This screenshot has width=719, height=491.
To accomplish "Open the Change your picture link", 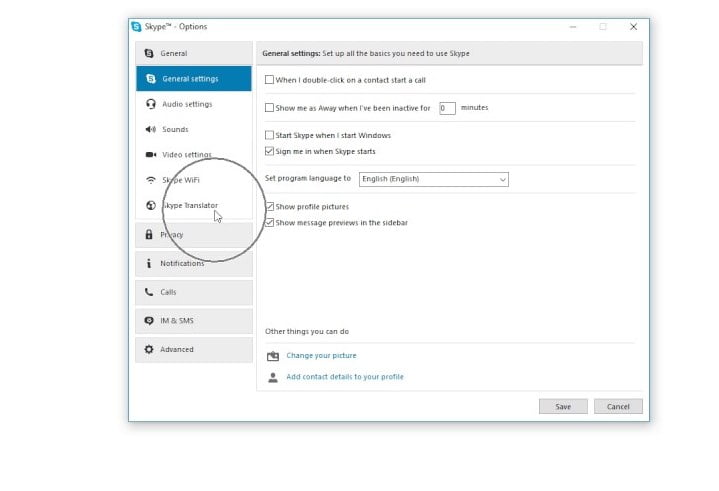I will pyautogui.click(x=321, y=355).
